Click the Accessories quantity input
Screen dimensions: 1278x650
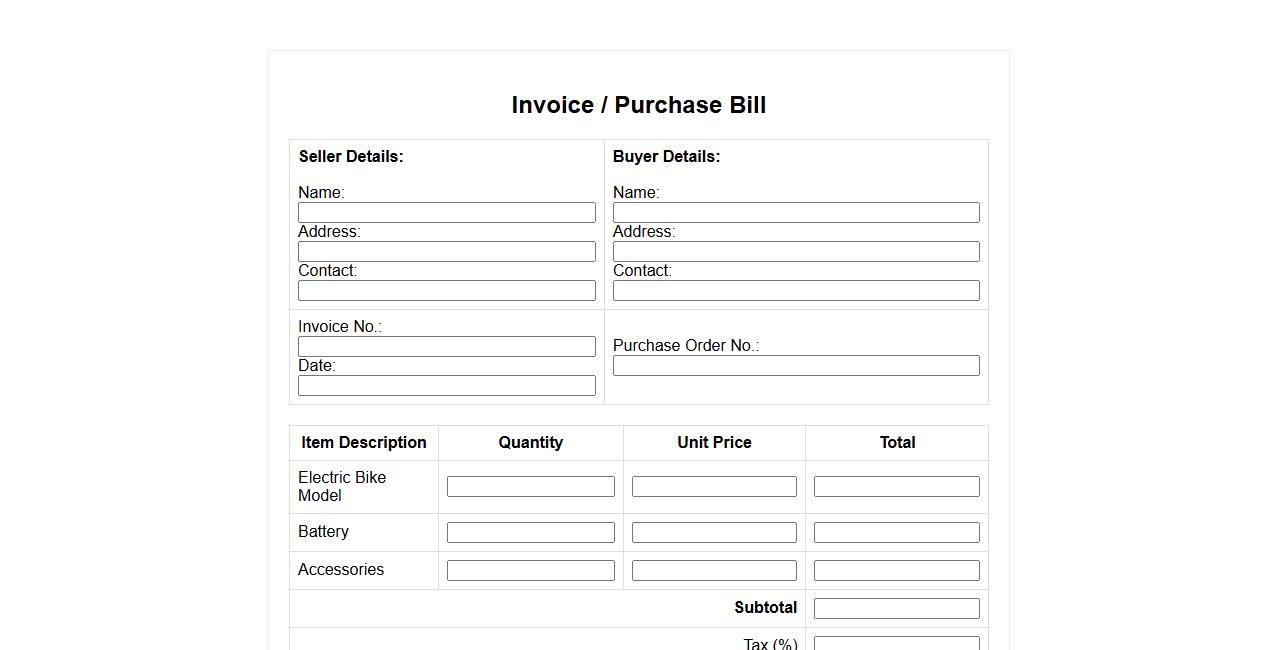[530, 570]
